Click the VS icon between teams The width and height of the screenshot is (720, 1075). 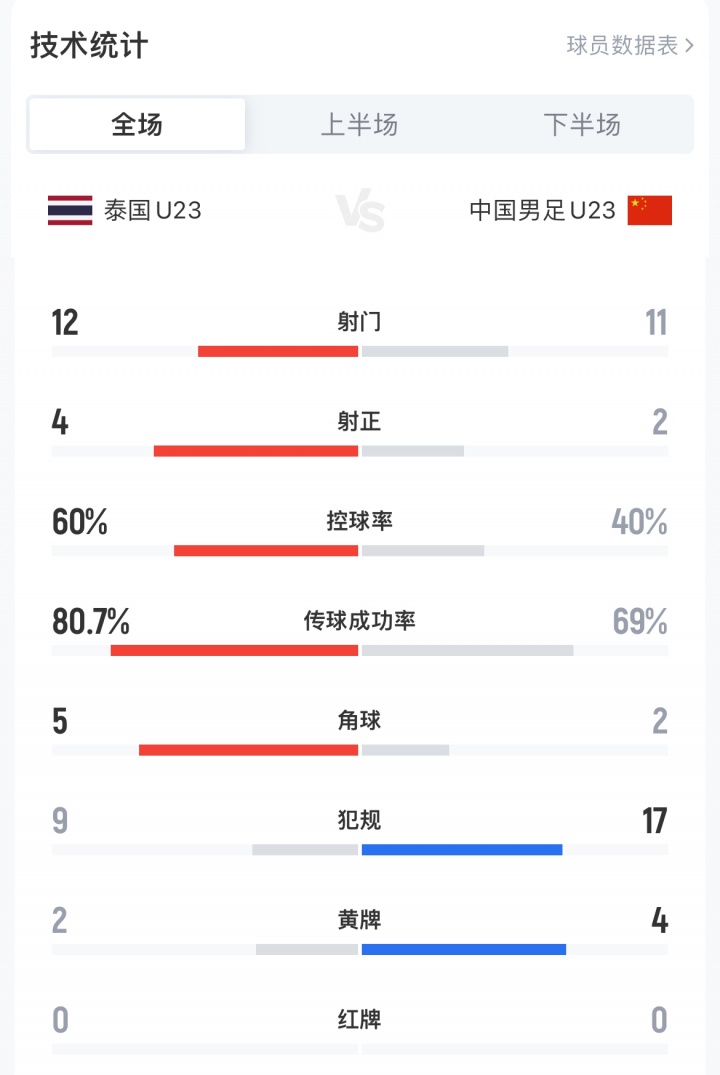(359, 212)
